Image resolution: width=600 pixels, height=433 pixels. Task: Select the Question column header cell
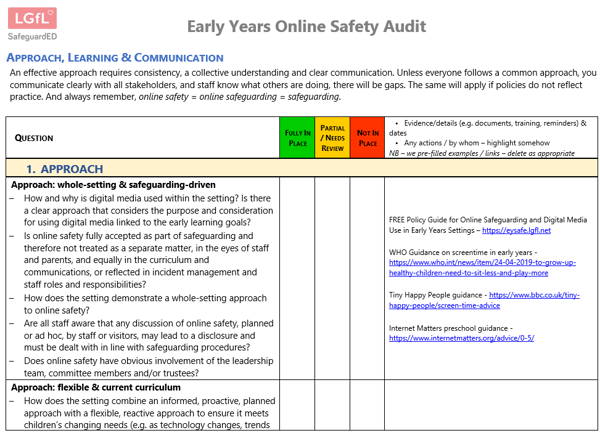(141, 138)
